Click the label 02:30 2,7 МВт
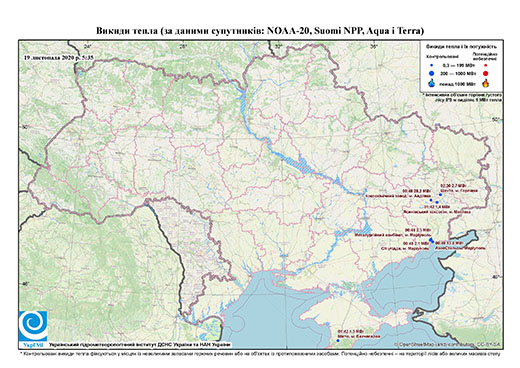This screenshot has width=520, height=368. 453,185
